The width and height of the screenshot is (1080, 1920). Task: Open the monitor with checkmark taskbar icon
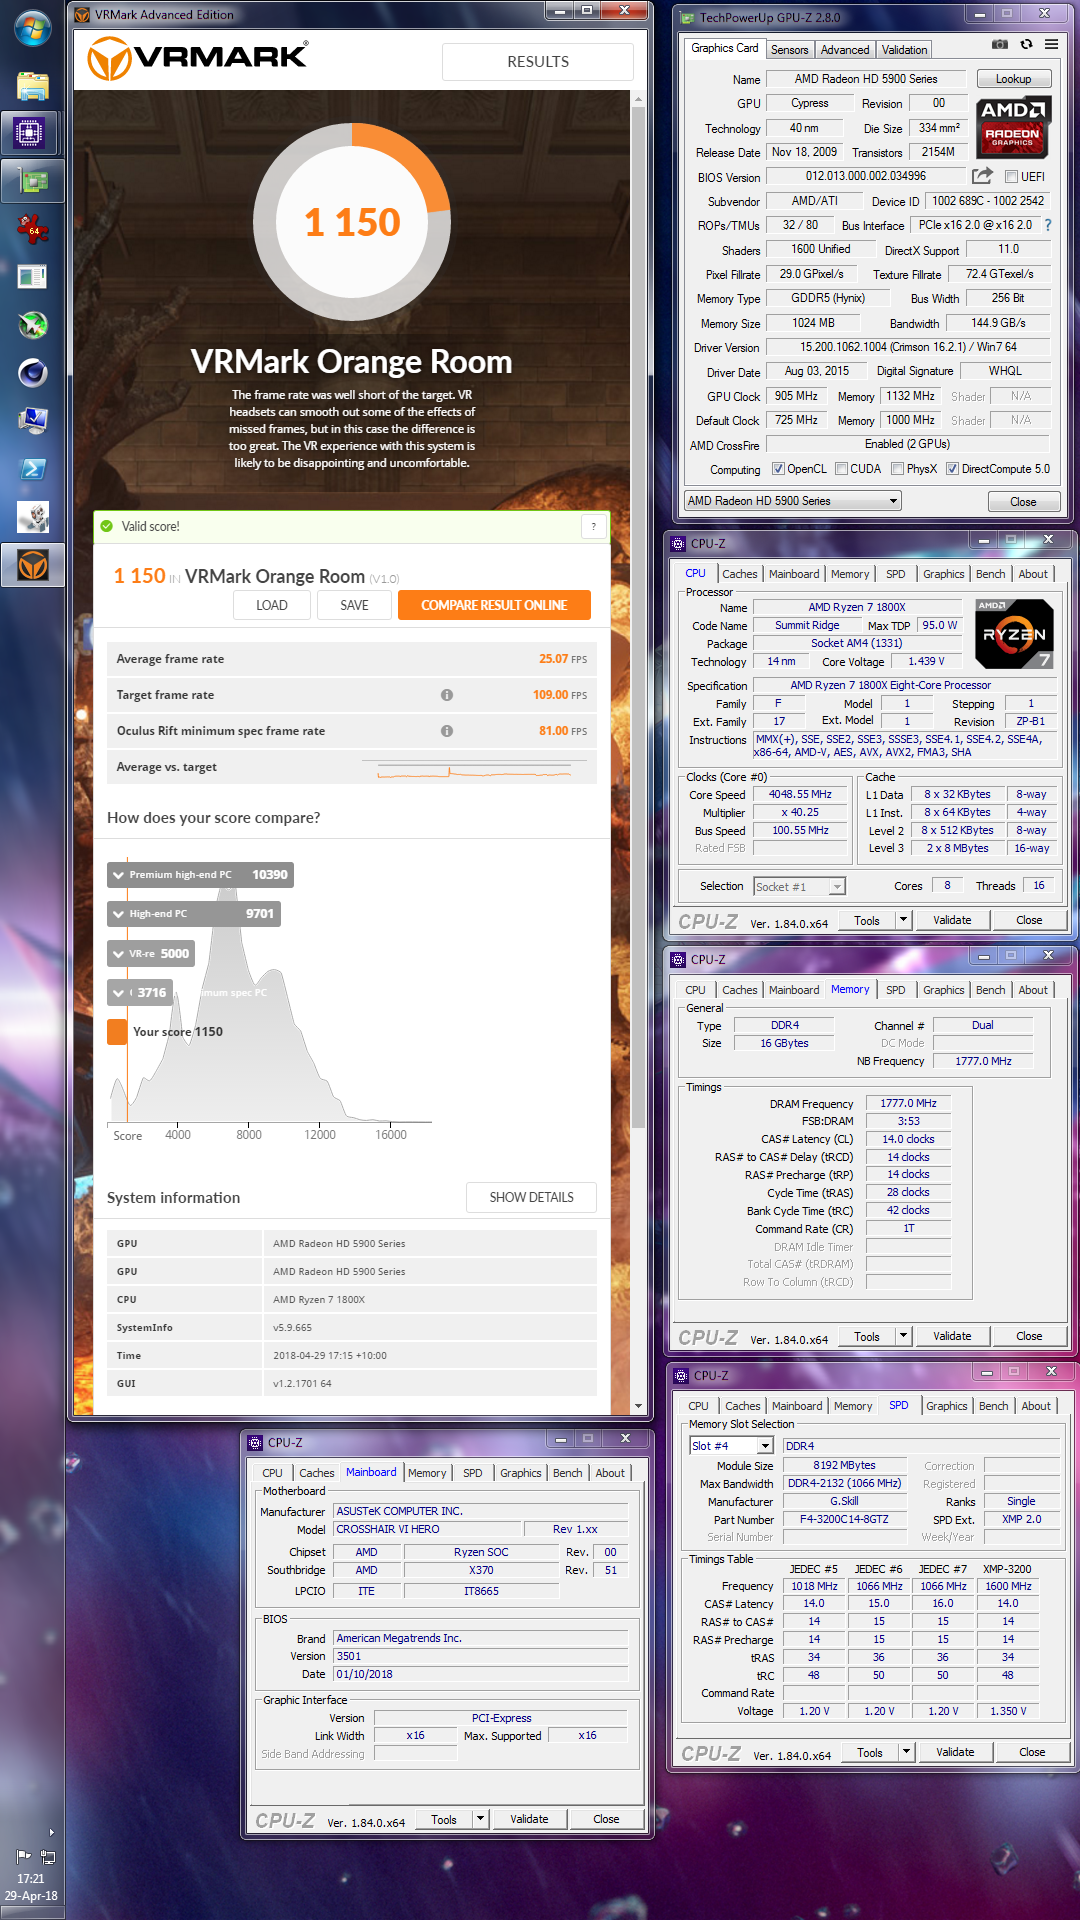33,421
